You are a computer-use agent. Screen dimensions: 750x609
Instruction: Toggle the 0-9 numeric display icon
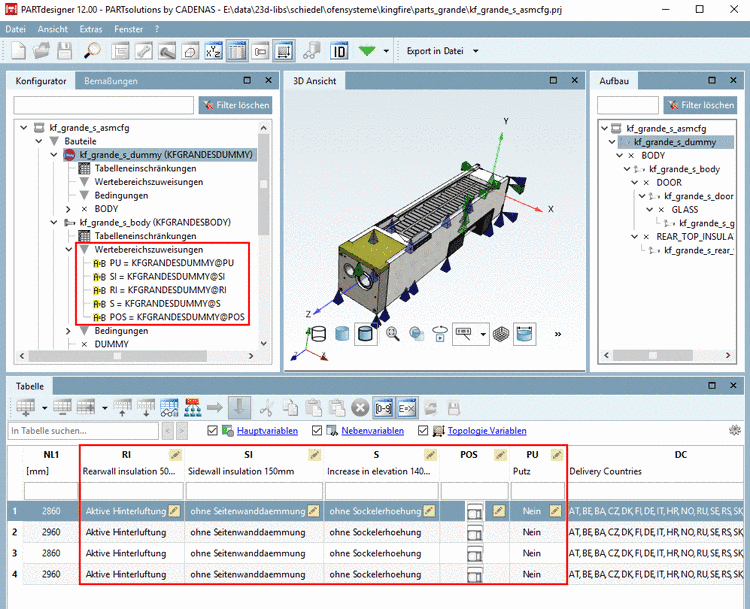tap(384, 408)
